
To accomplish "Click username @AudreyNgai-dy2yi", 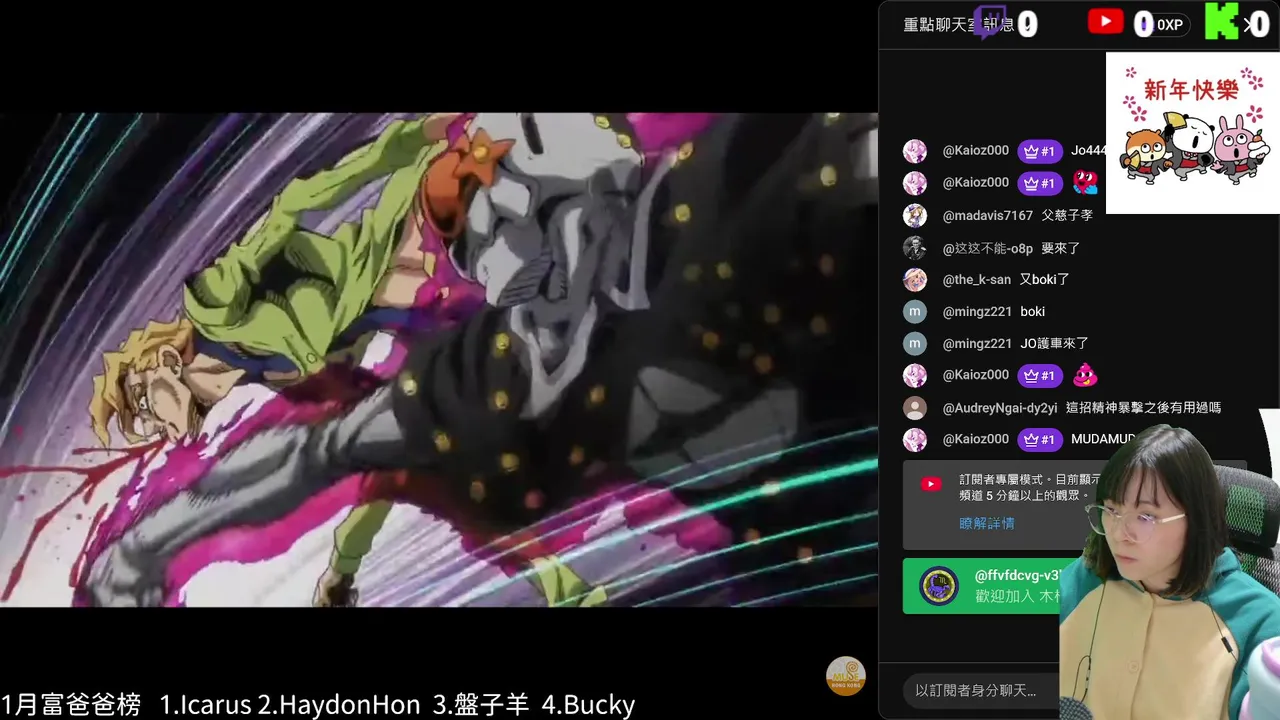I will 999,408.
